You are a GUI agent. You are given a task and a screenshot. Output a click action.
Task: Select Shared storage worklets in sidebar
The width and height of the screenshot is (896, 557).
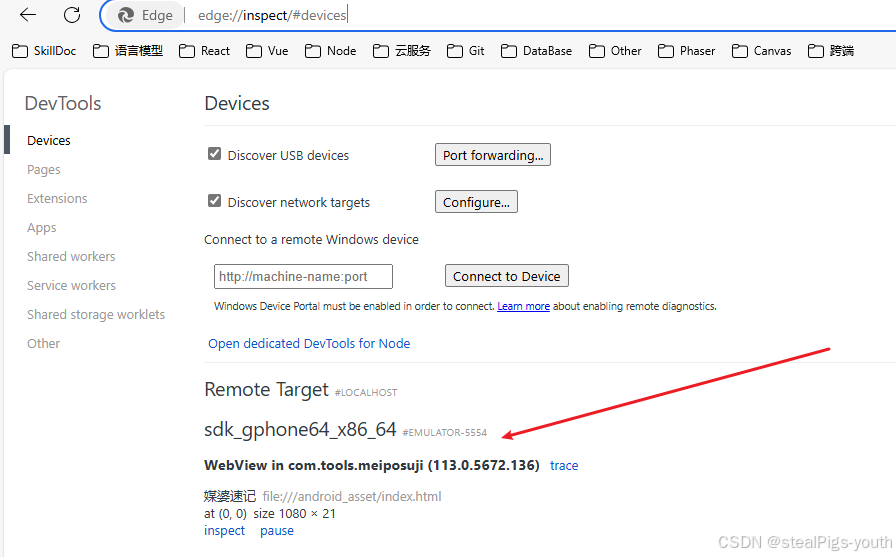point(96,314)
